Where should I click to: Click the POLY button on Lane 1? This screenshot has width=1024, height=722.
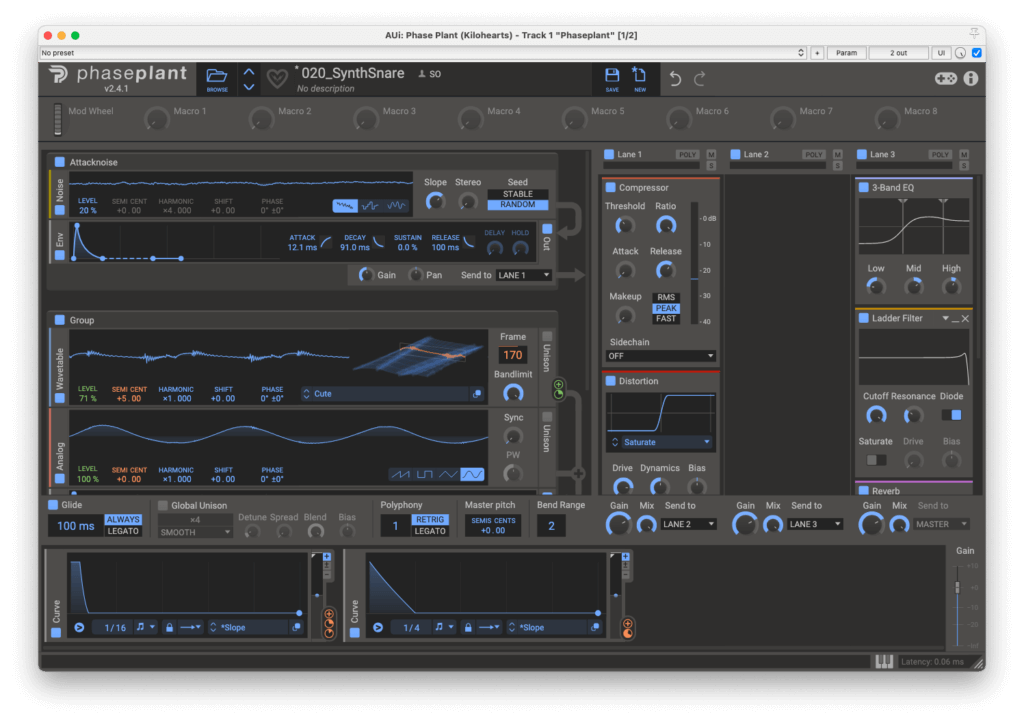tap(687, 155)
